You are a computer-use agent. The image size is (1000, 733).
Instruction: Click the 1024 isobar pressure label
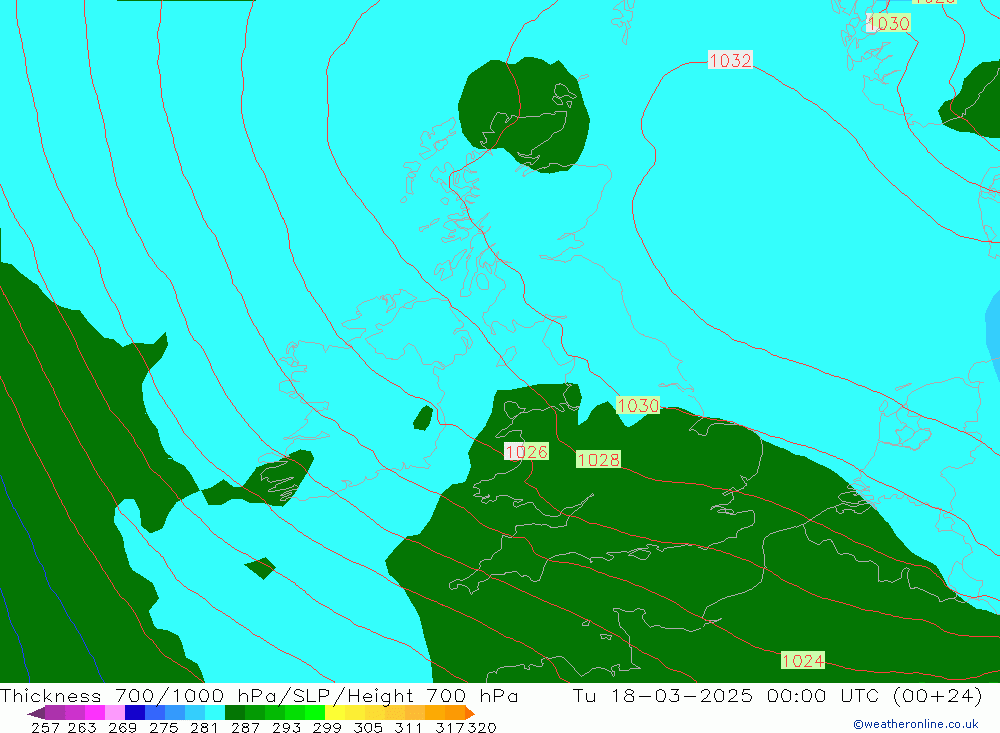click(x=803, y=660)
